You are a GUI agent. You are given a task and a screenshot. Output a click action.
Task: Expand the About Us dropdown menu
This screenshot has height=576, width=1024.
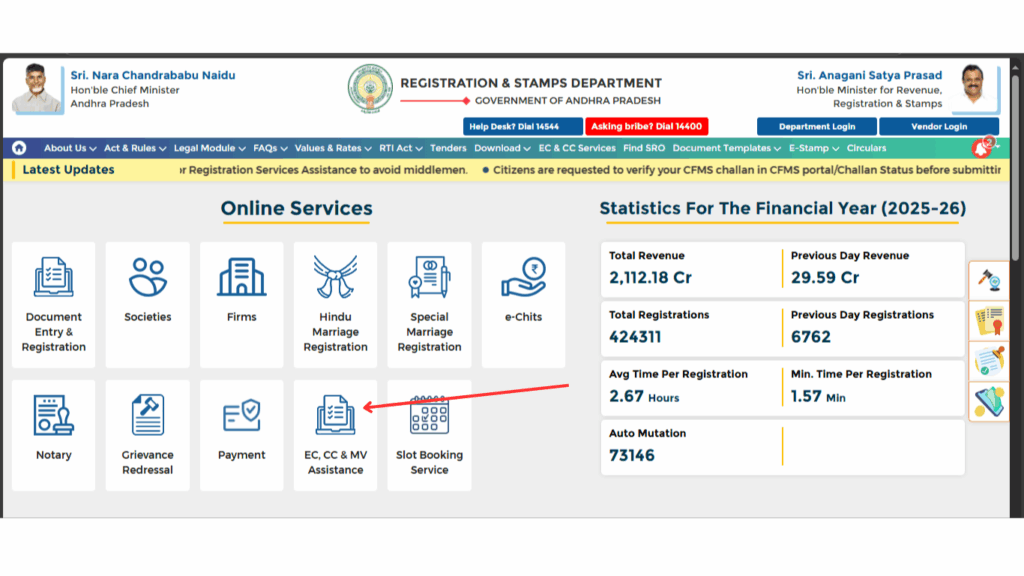[70, 148]
